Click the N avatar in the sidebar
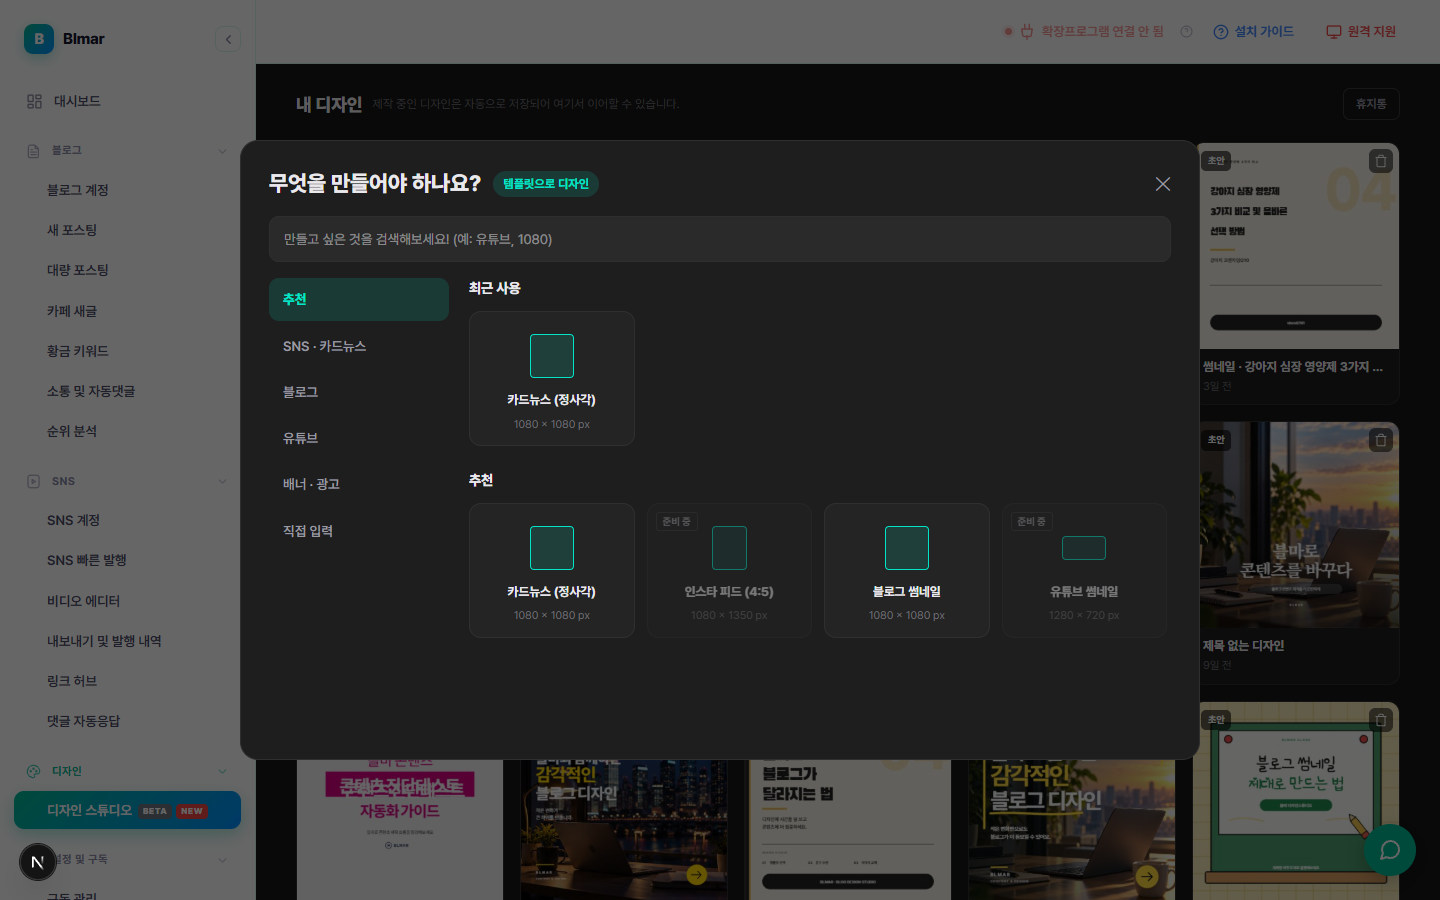This screenshot has width=1440, height=900. click(38, 862)
